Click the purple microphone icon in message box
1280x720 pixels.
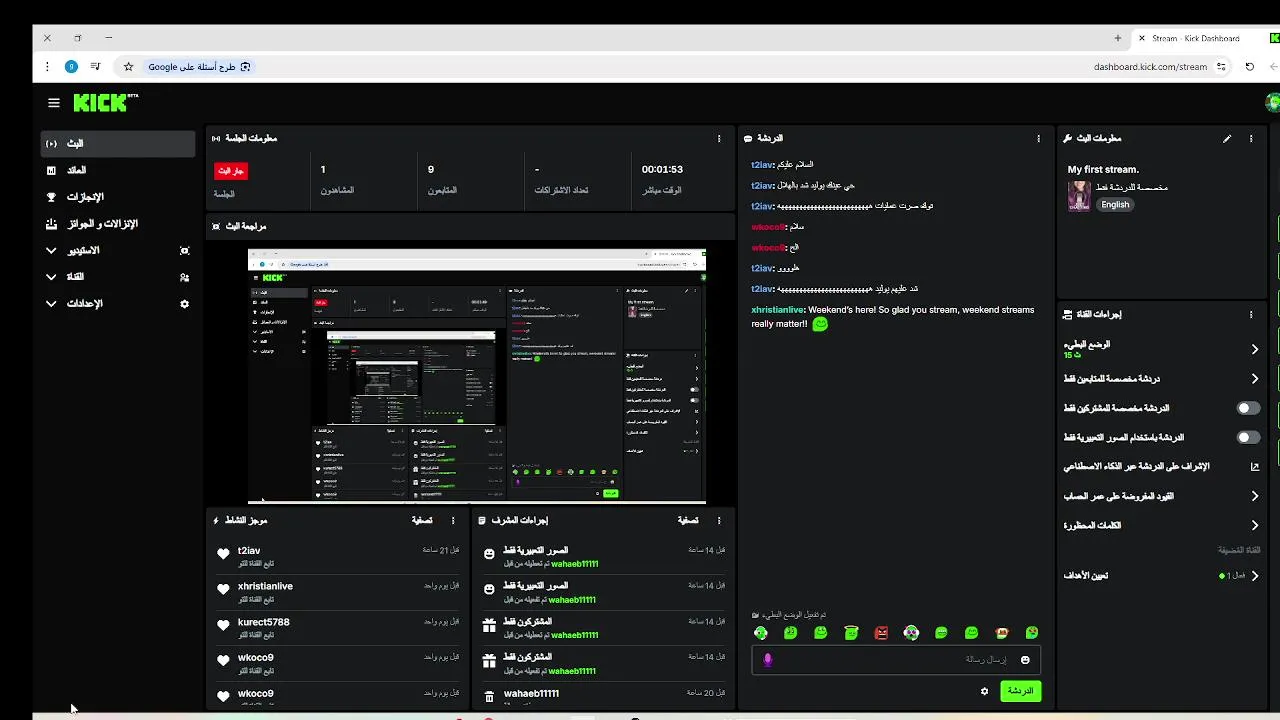pos(768,660)
